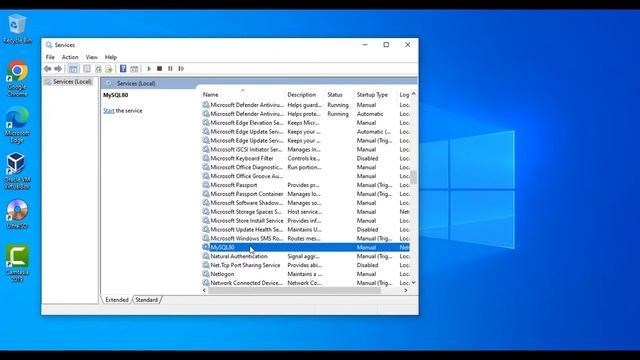Image resolution: width=640 pixels, height=360 pixels.
Task: Stop the service with the square icon
Action: tap(160, 69)
